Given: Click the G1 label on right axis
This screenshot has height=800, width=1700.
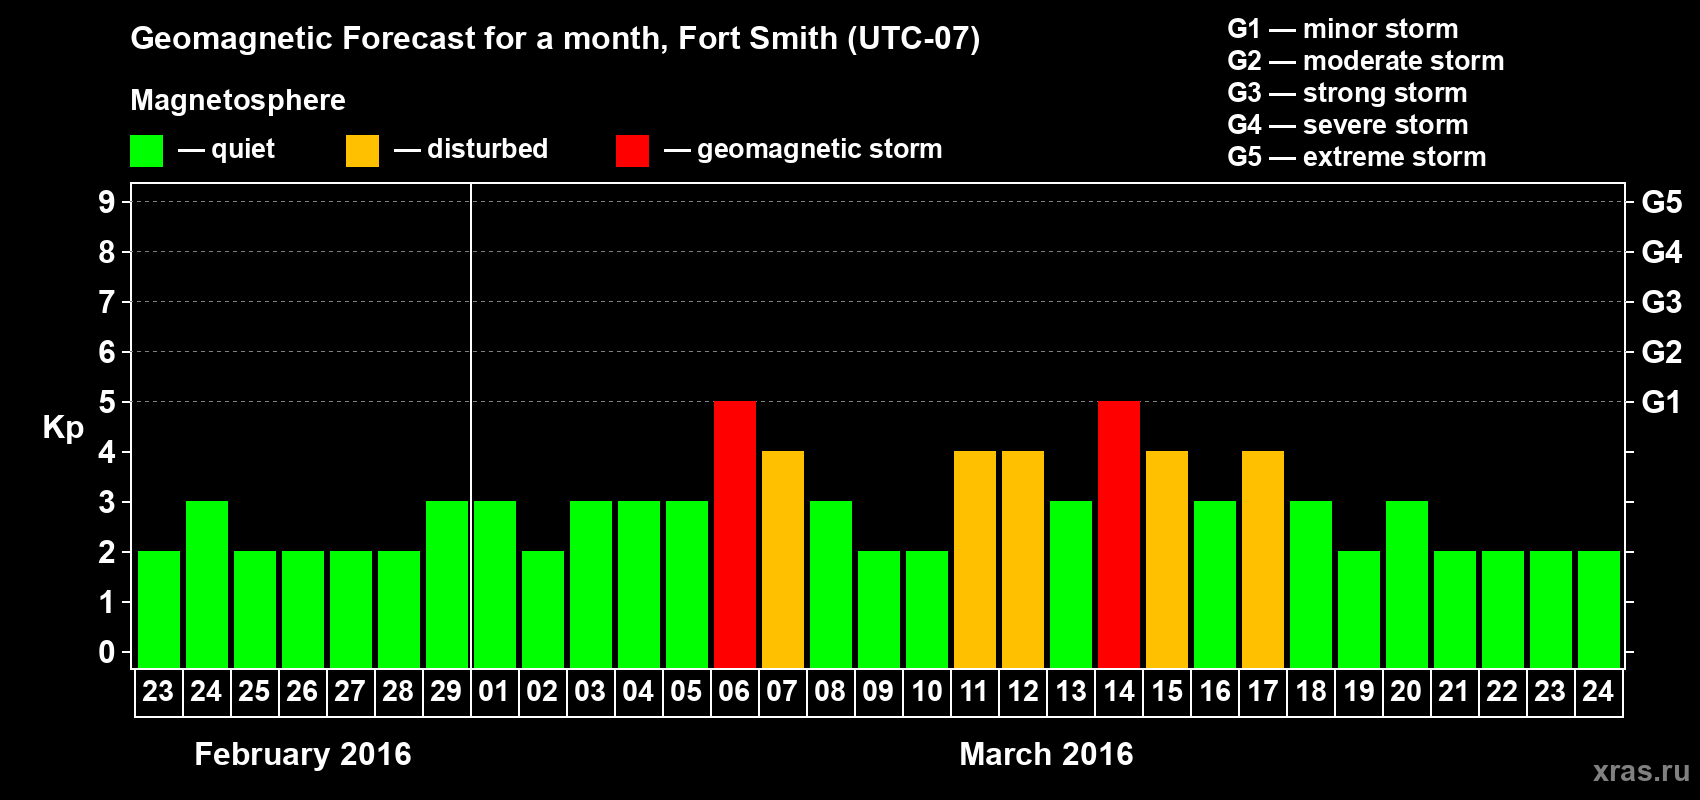Looking at the screenshot, I should [x=1662, y=402].
